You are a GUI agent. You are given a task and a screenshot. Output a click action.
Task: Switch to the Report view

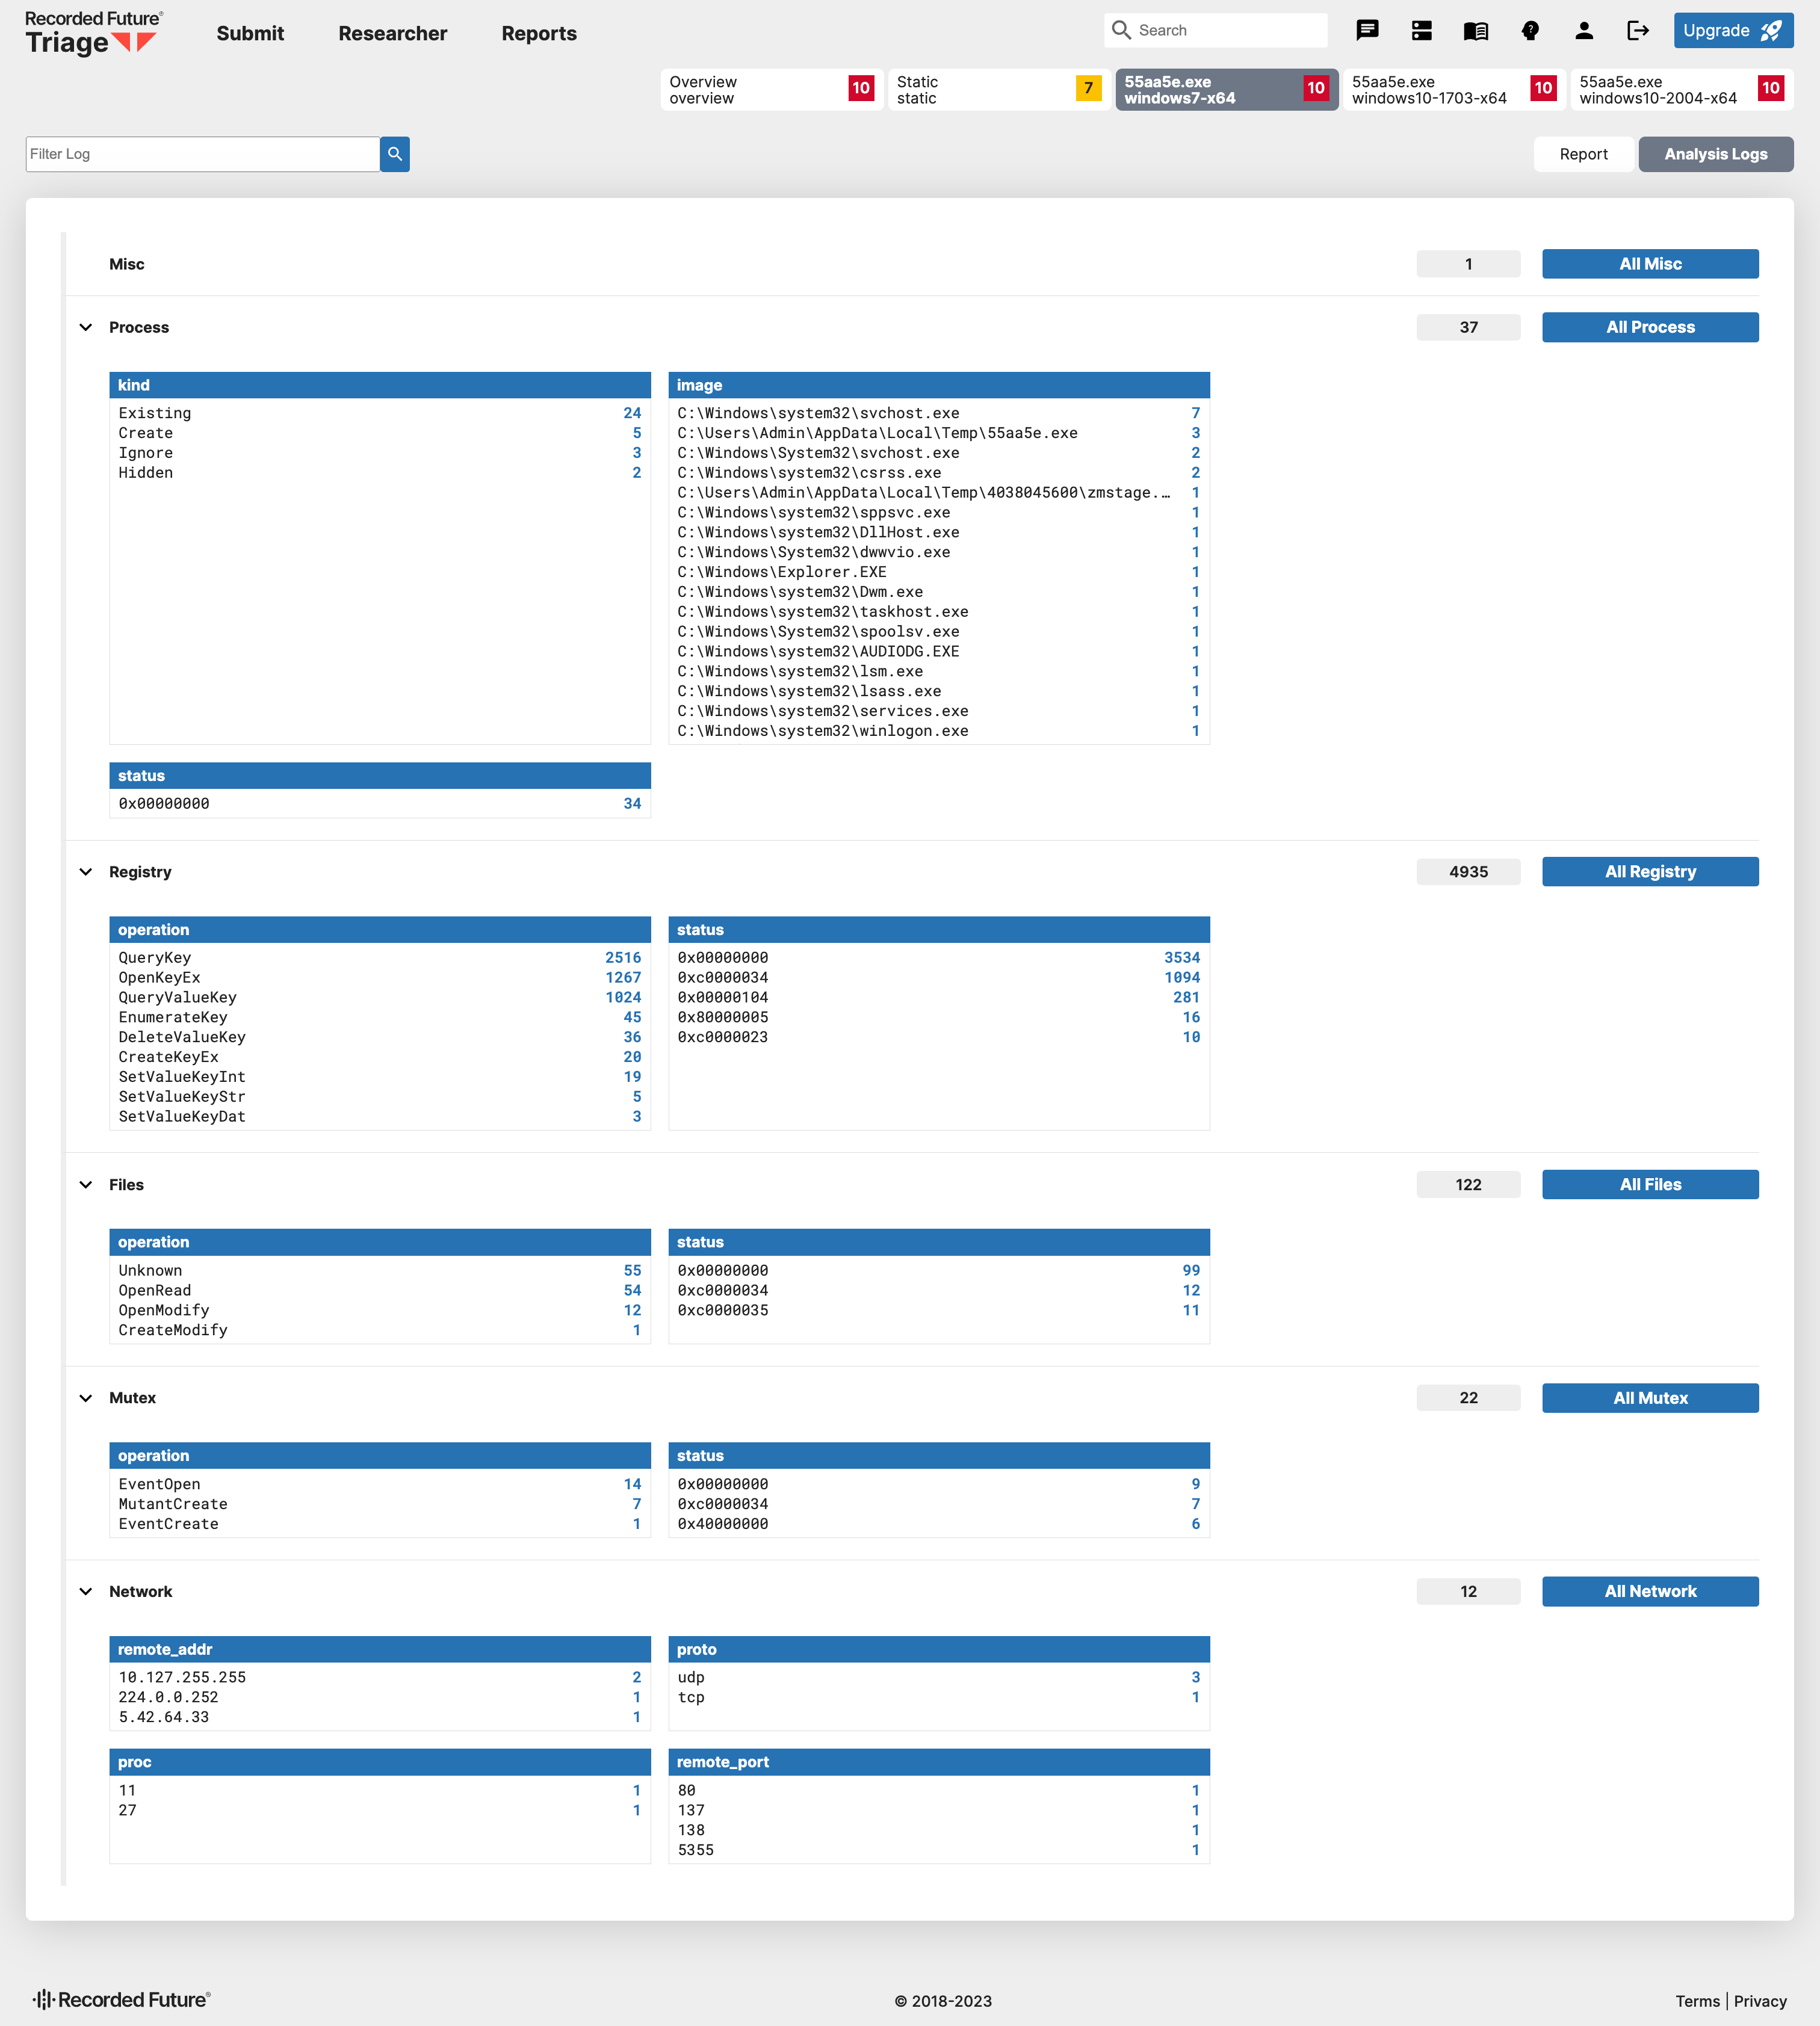pos(1584,154)
